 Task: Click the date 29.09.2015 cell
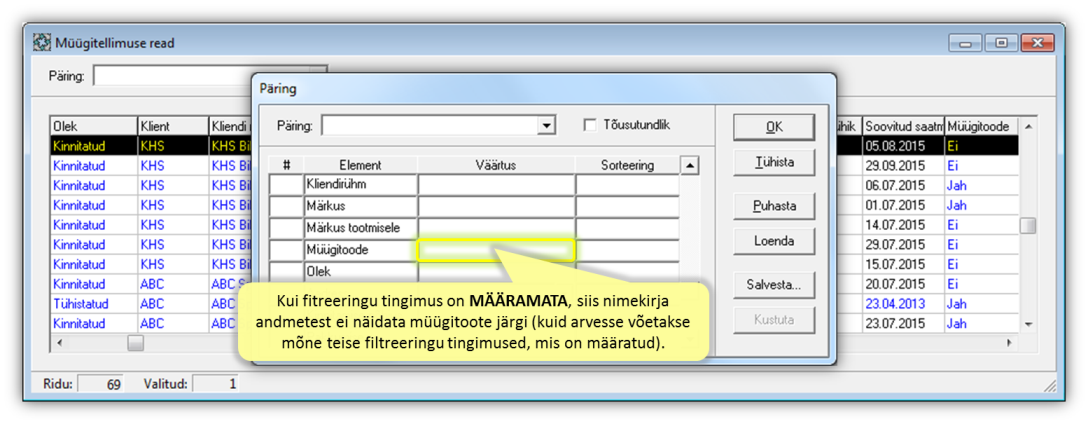[x=903, y=166]
